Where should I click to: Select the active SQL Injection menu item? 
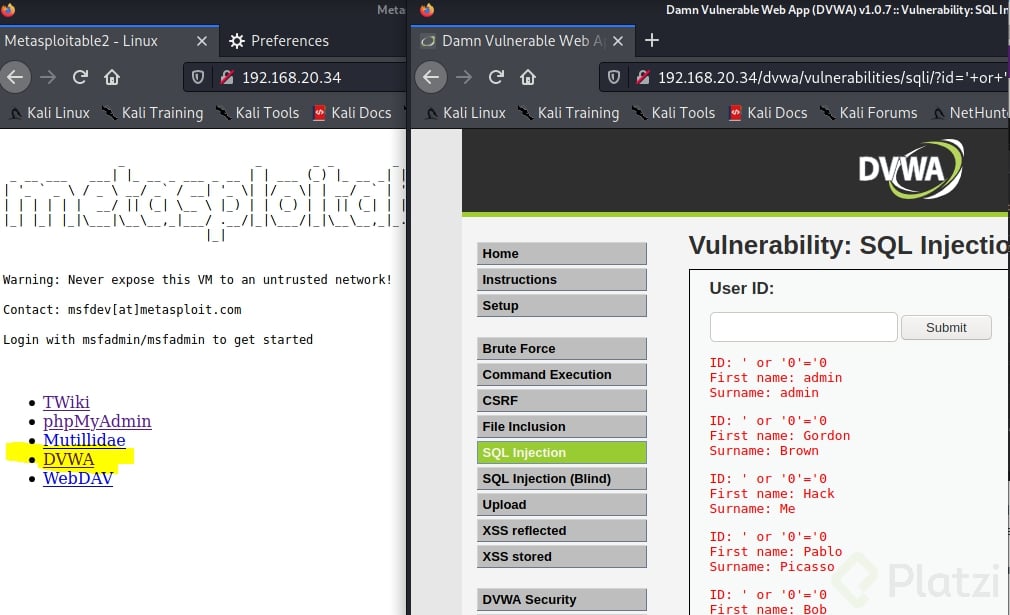click(562, 453)
